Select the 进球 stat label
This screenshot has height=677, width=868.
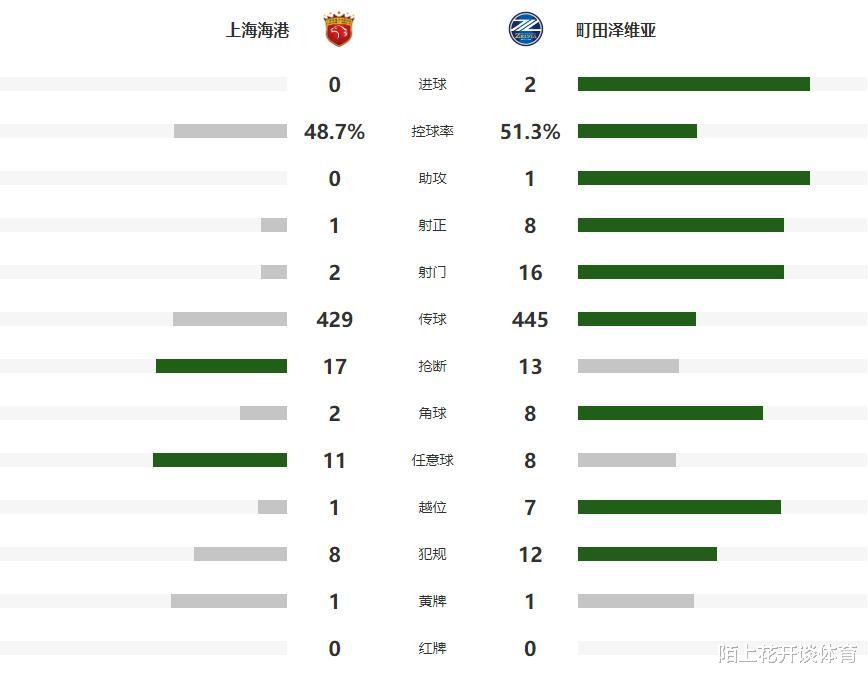433,84
